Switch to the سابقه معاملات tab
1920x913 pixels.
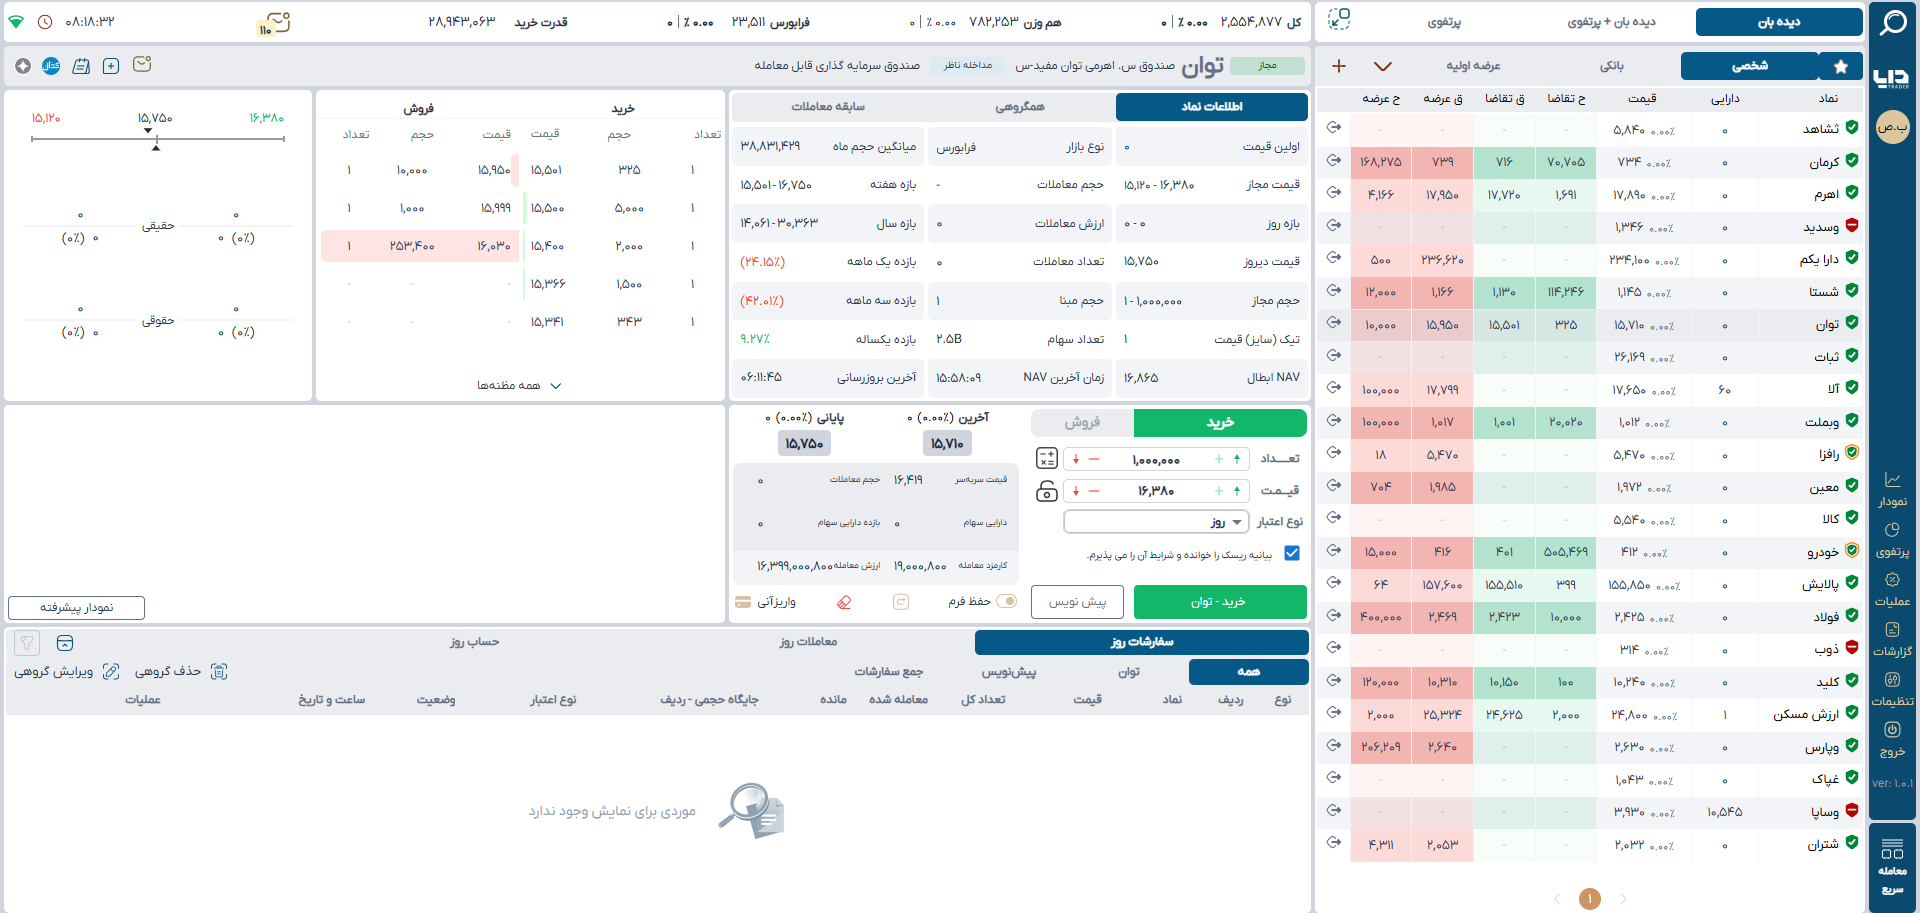pyautogui.click(x=828, y=107)
